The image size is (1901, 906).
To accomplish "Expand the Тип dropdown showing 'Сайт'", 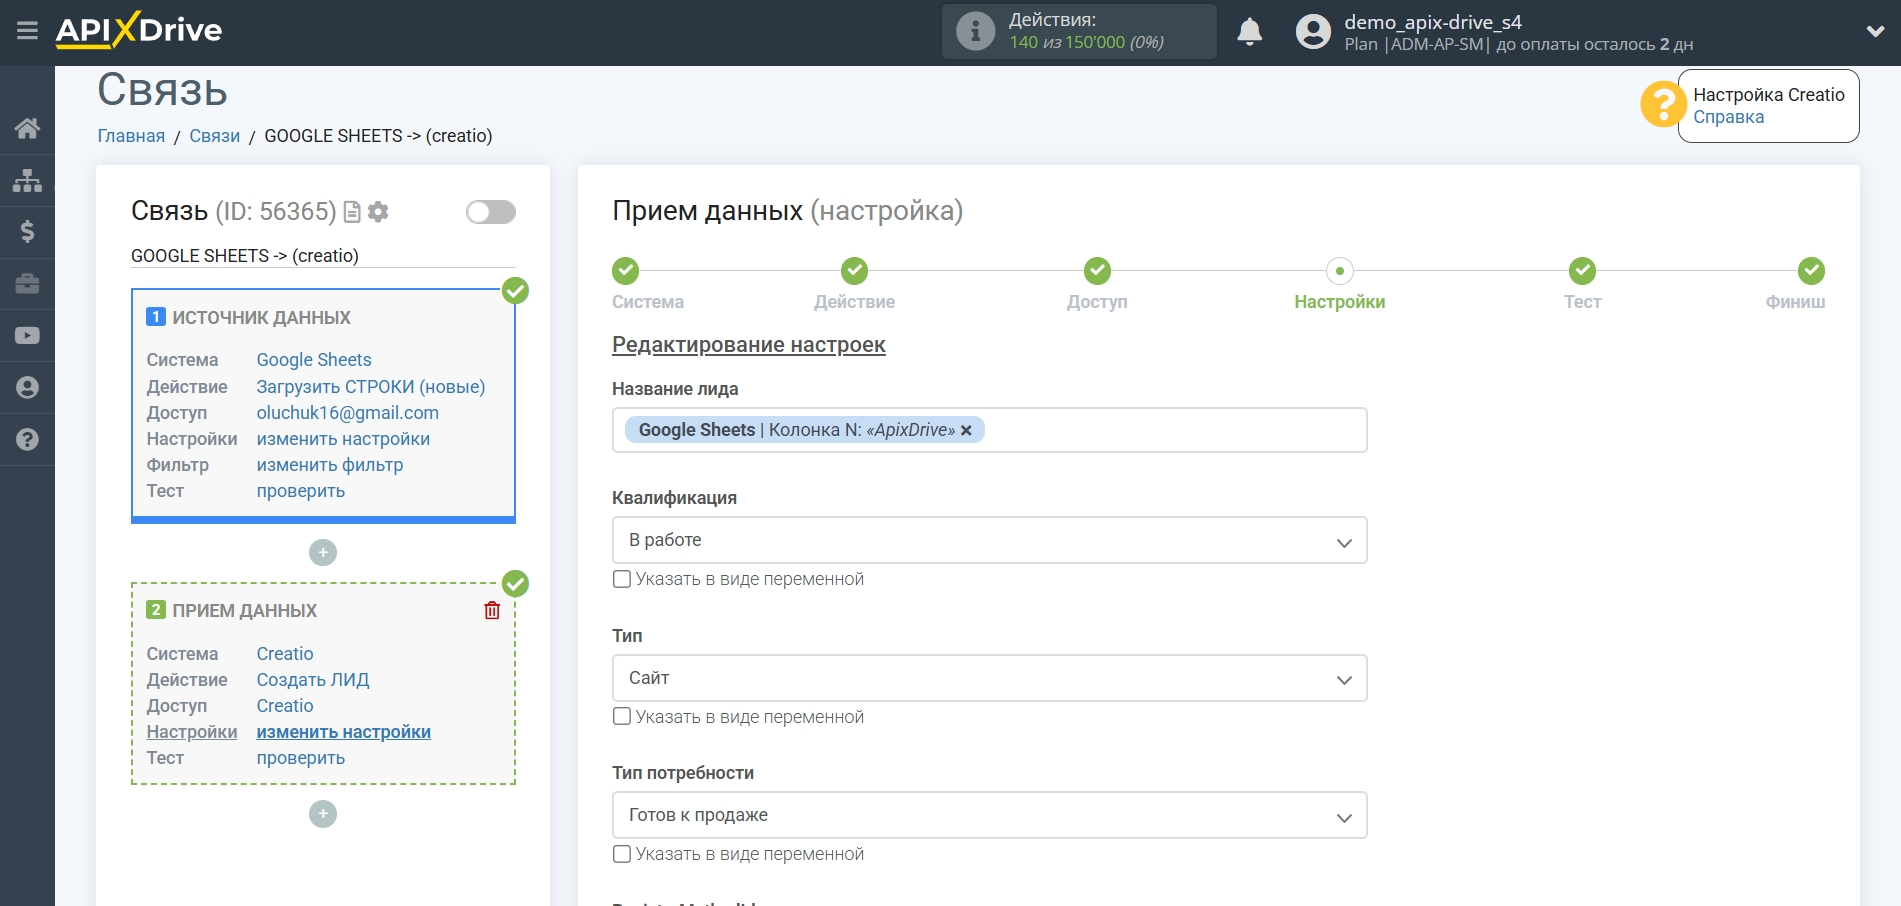I will [989, 678].
